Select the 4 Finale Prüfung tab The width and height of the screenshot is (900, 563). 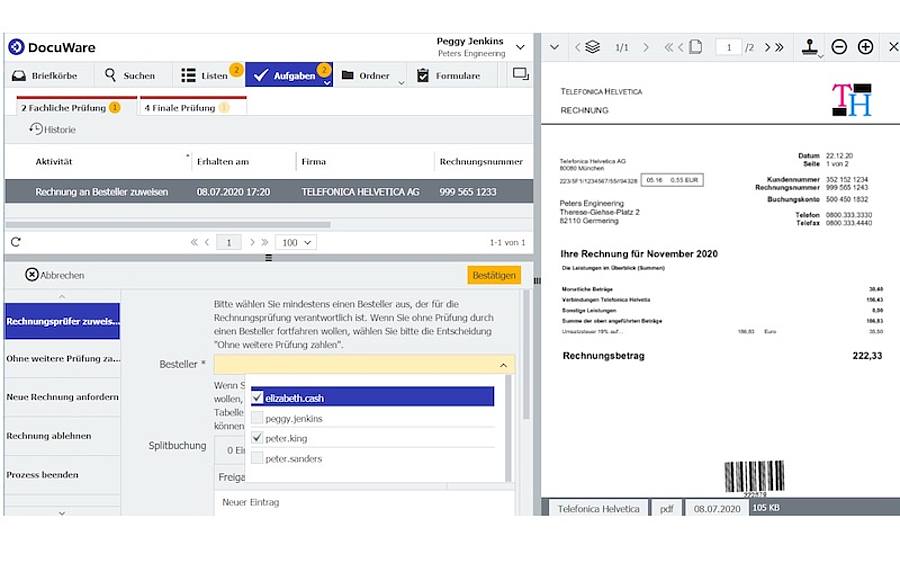(x=193, y=107)
